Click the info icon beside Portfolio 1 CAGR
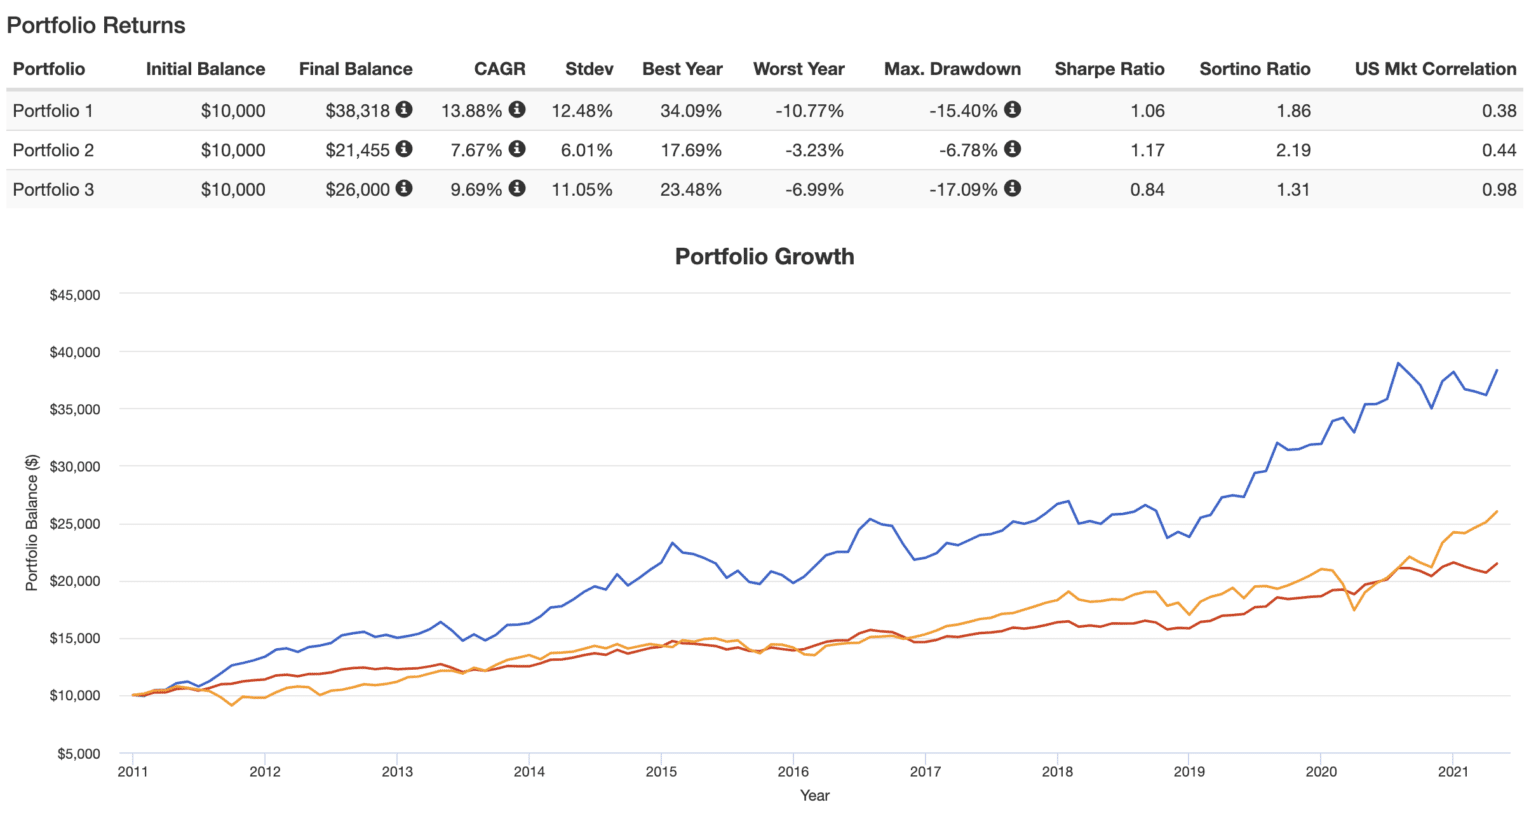This screenshot has height=821, width=1536. (517, 110)
